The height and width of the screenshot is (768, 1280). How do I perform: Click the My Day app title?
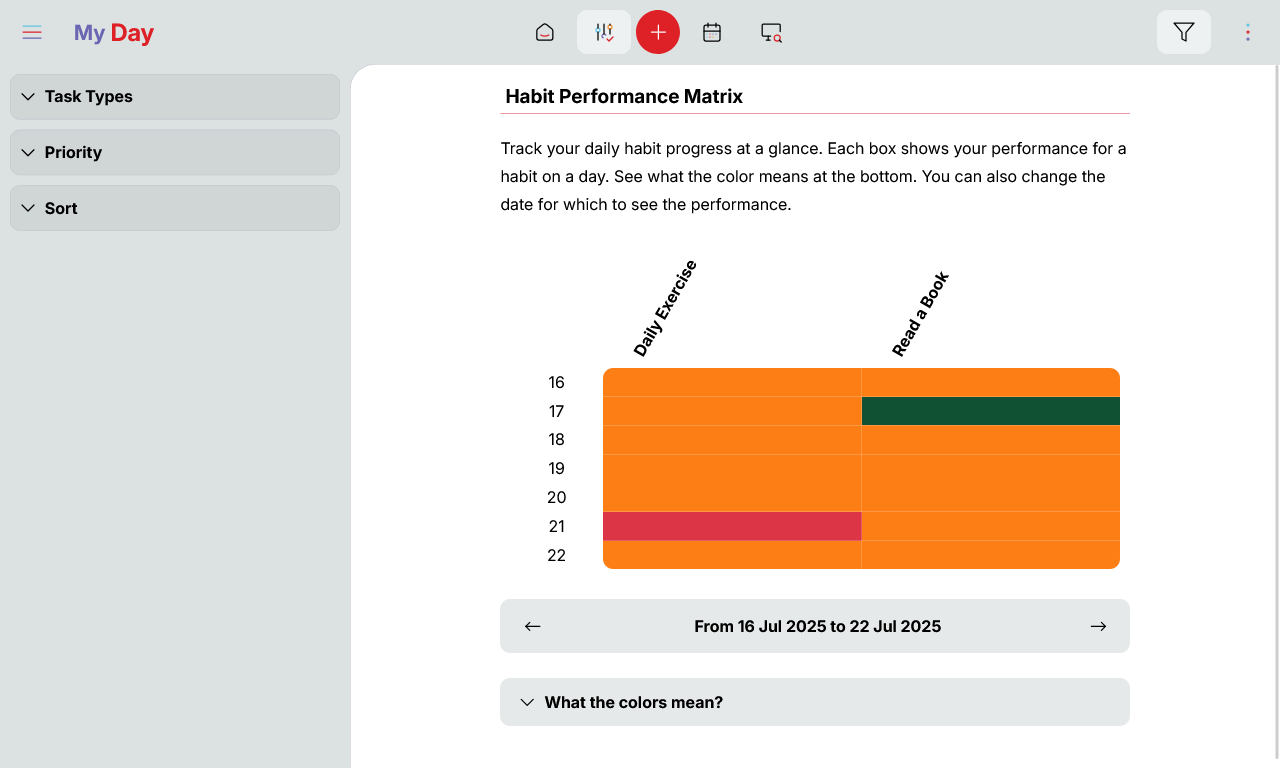[x=114, y=33]
